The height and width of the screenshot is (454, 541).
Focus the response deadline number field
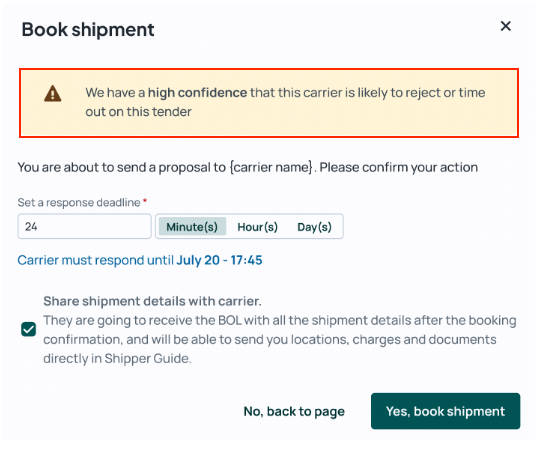tap(85, 226)
